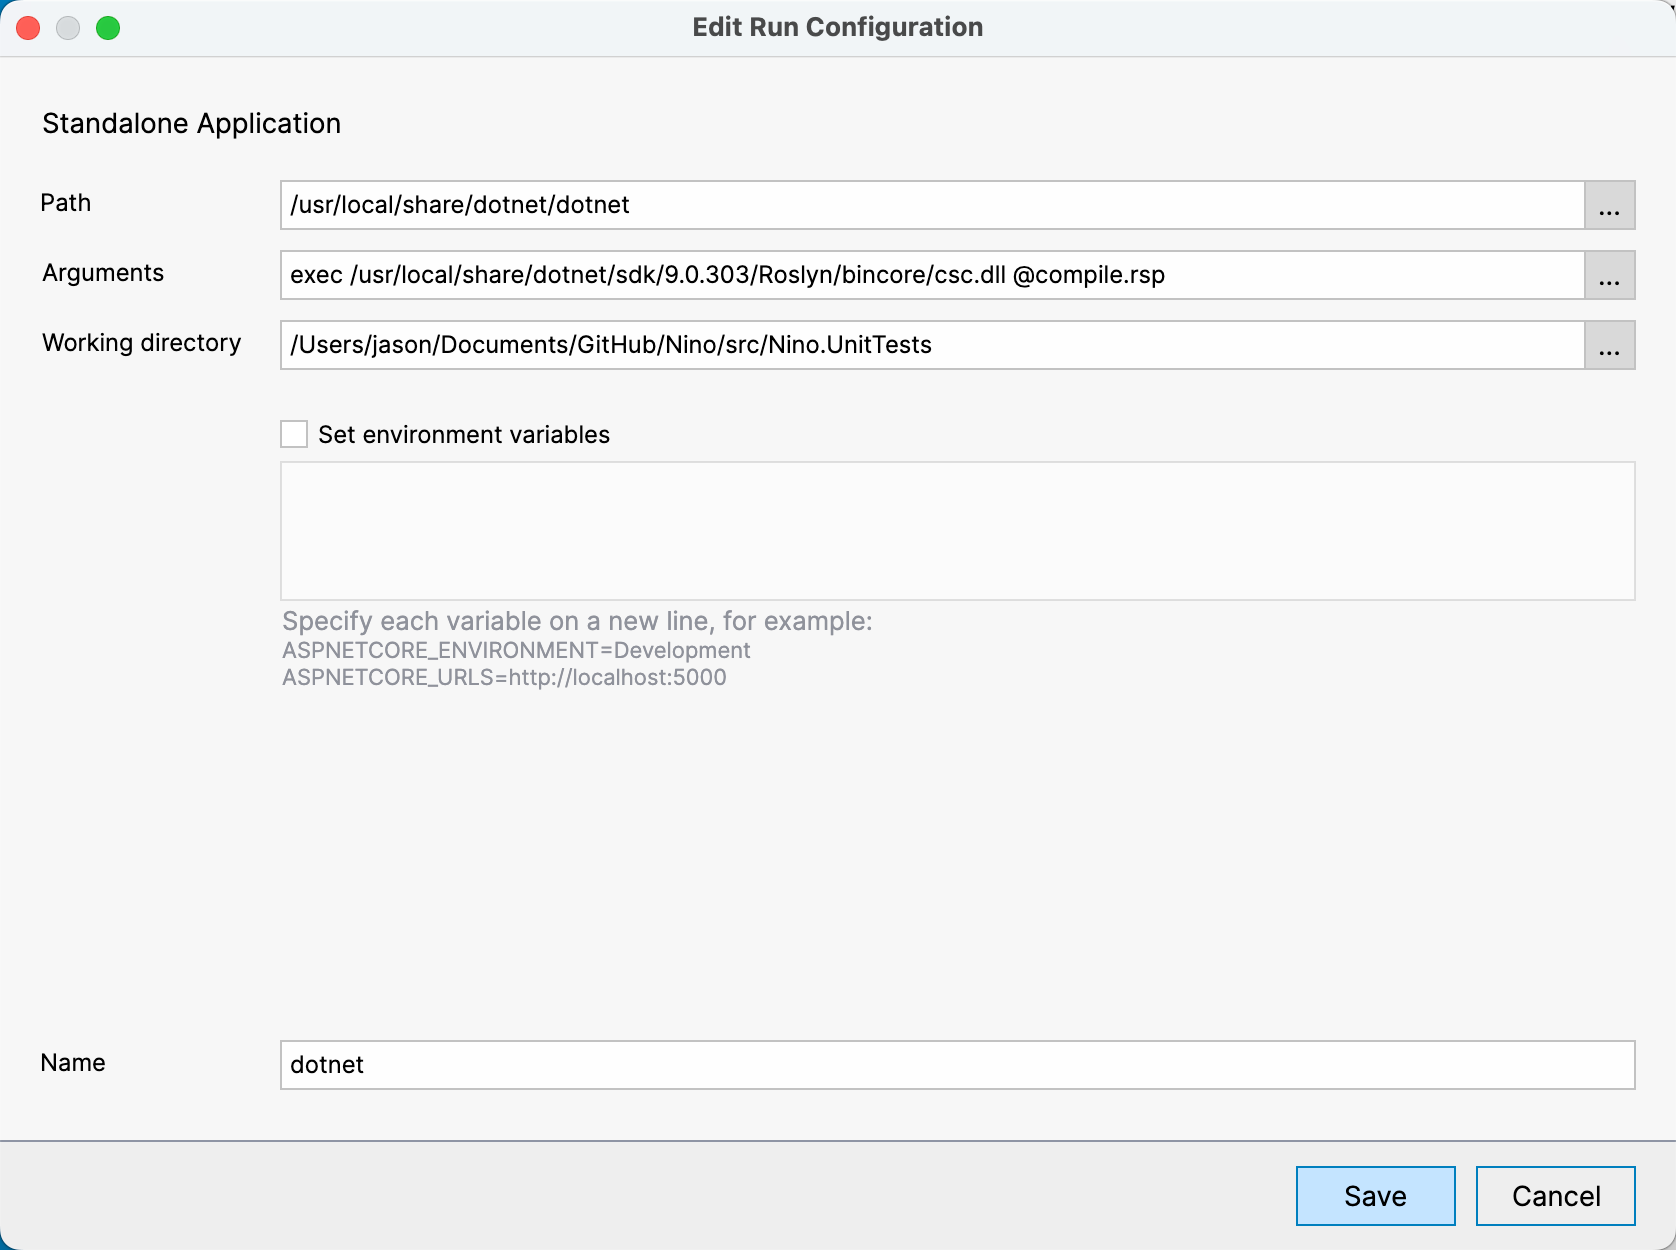This screenshot has width=1676, height=1250.
Task: Save the edited run configuration
Action: pyautogui.click(x=1374, y=1195)
